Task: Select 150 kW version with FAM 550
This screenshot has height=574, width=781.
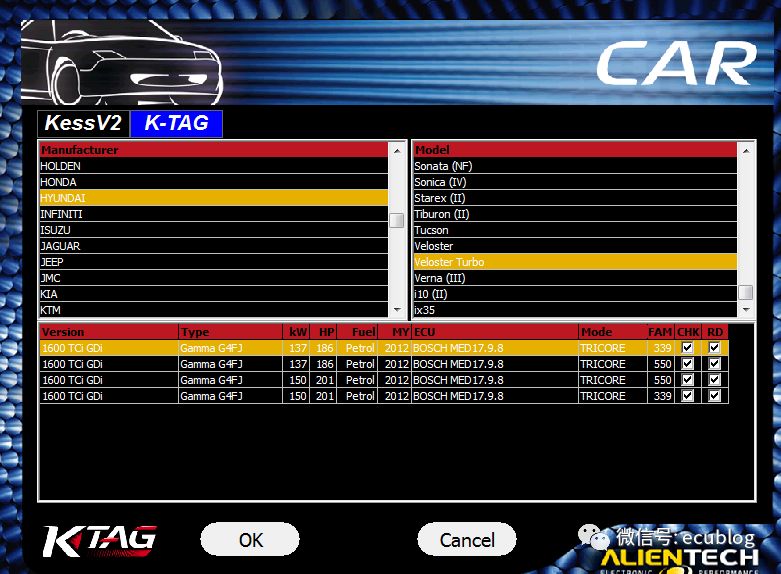Action: point(384,380)
